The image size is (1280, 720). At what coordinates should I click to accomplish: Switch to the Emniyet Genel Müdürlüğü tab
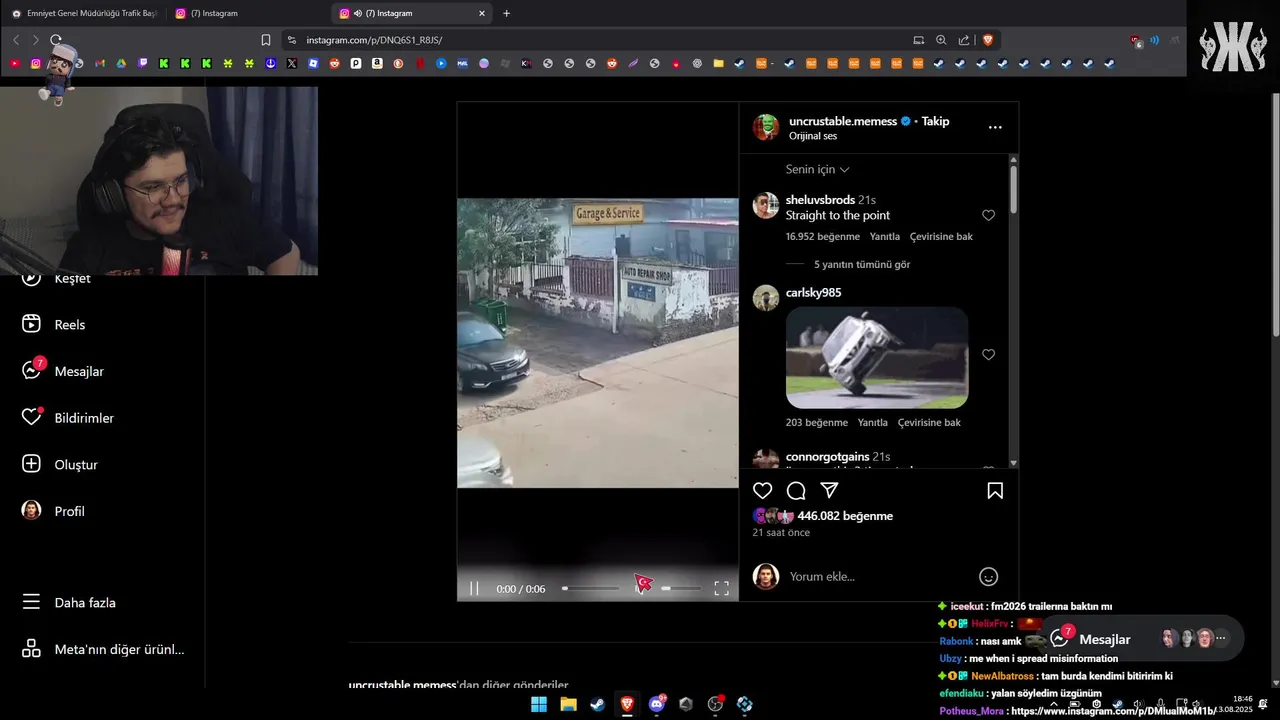pos(84,13)
